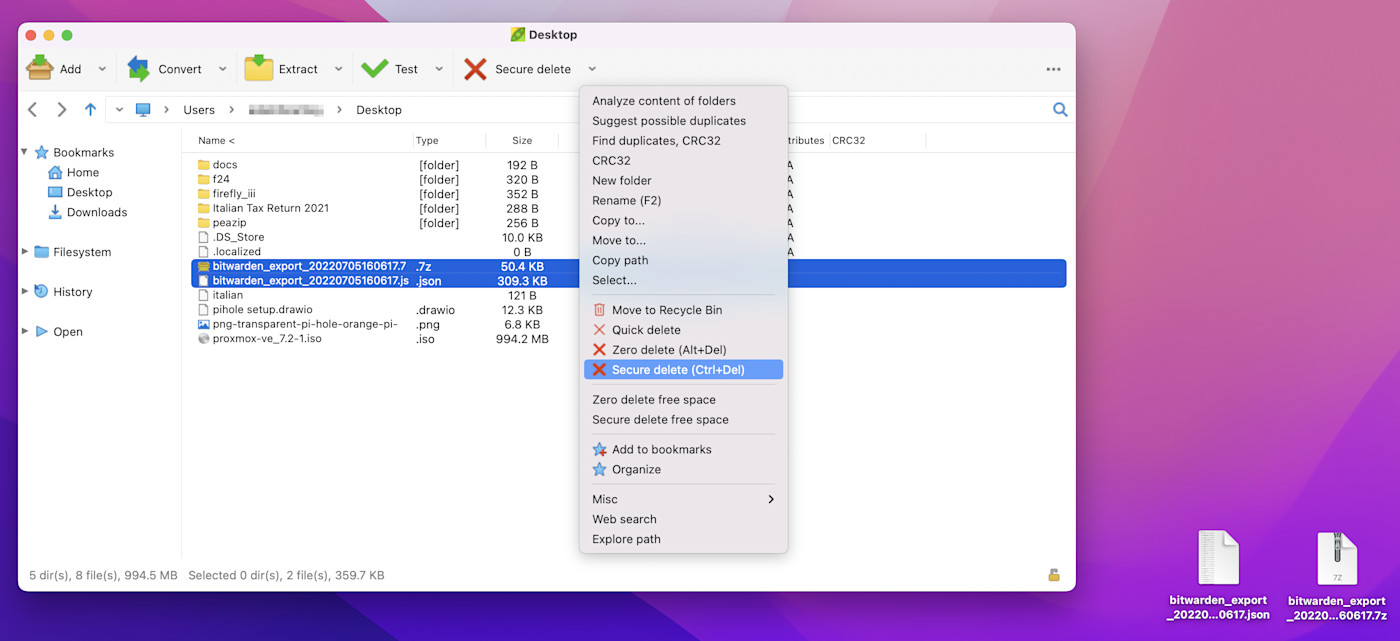Select Move to Recycle Bin menu entry

click(666, 310)
